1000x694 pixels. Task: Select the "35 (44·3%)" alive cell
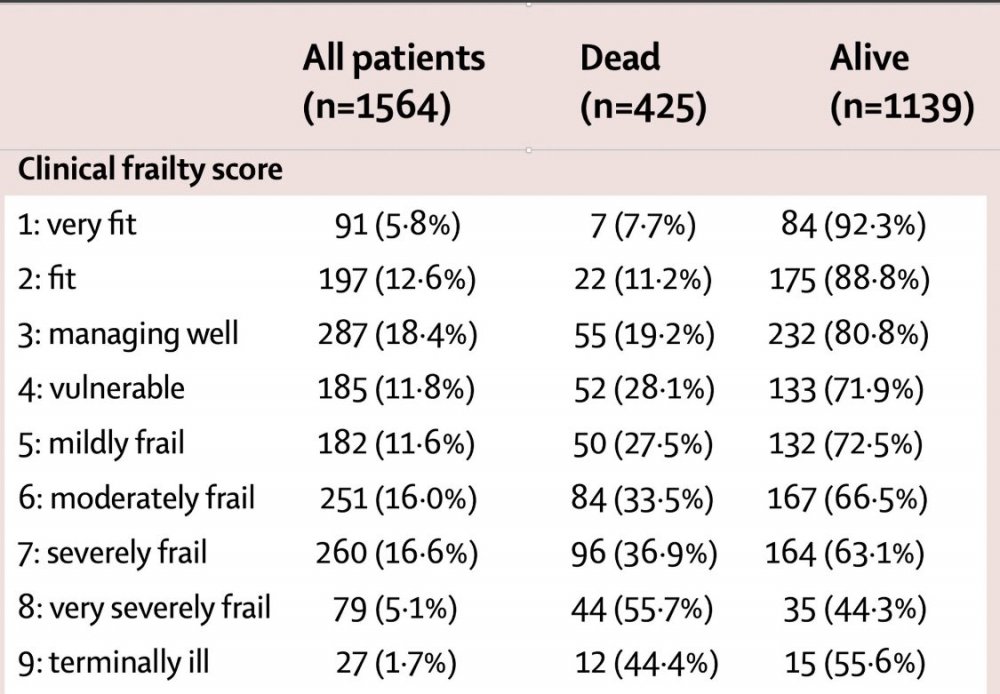click(855, 606)
